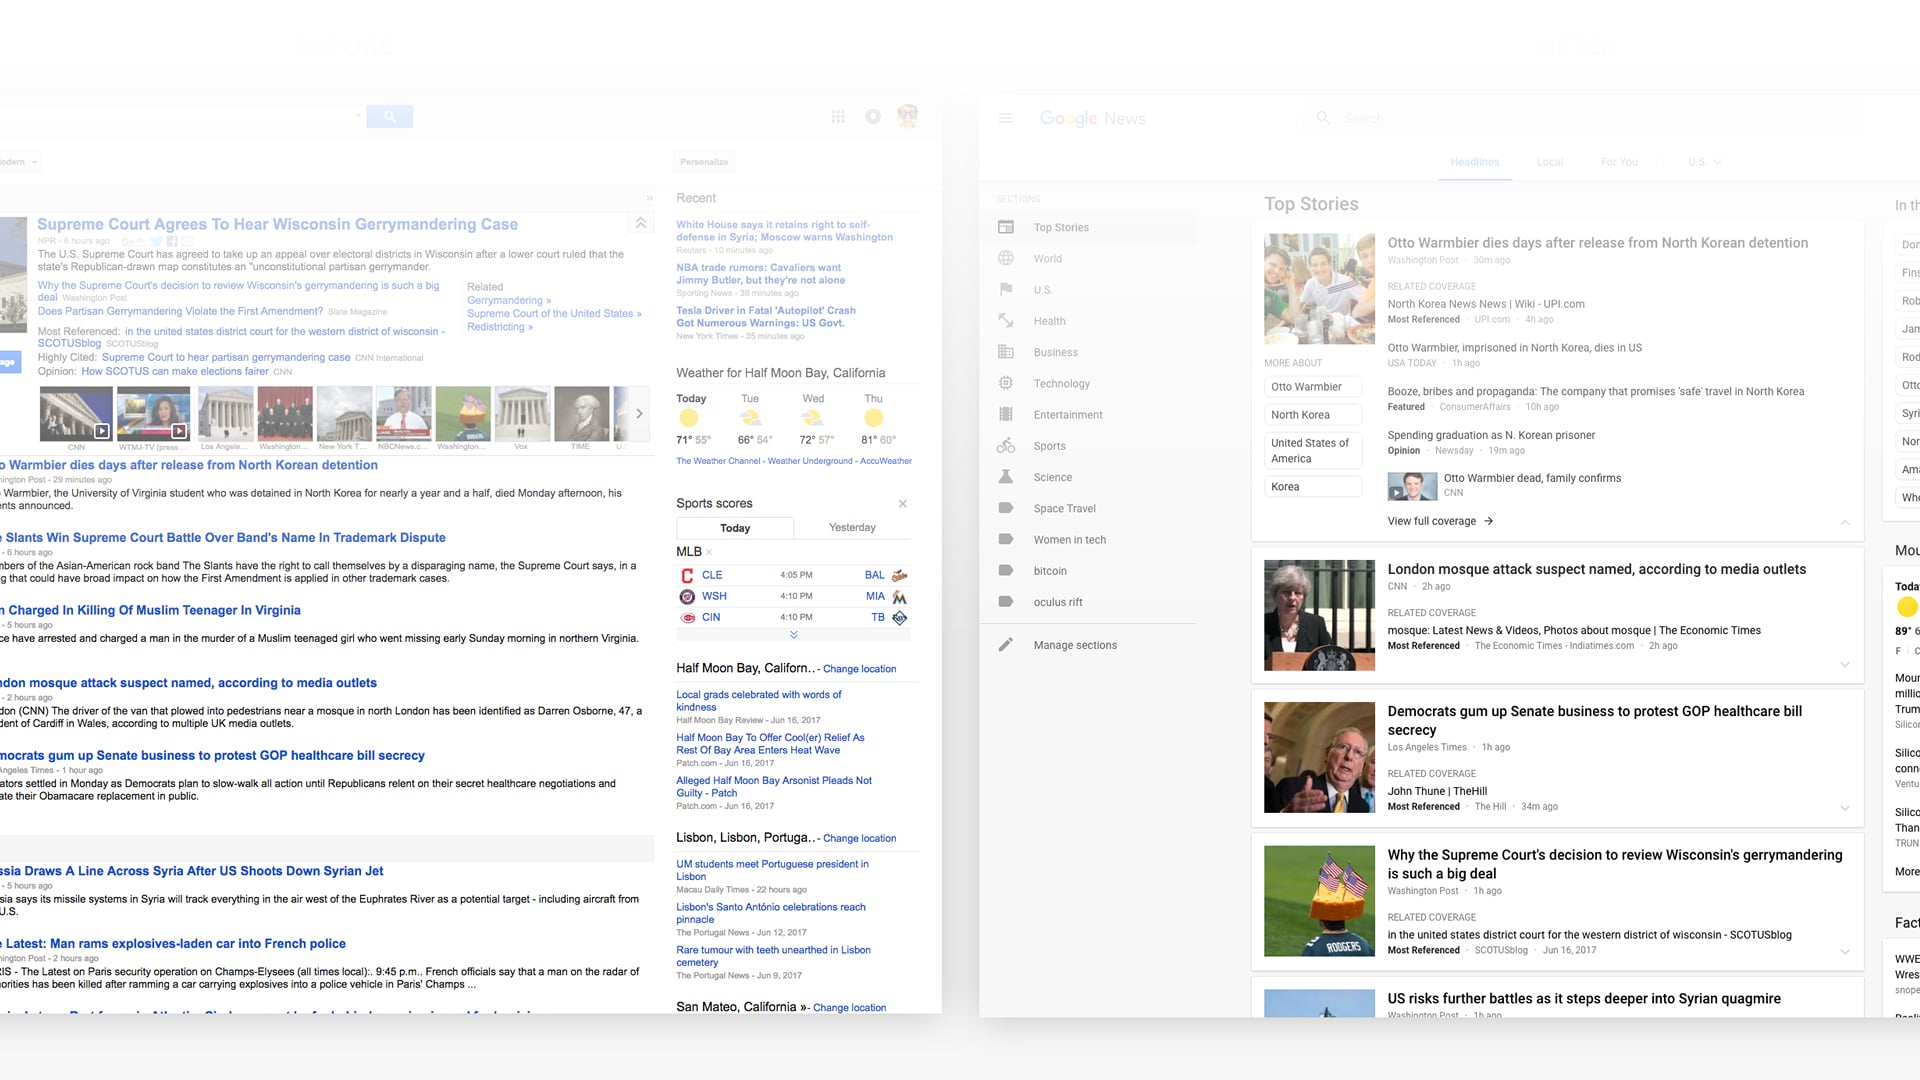Screen dimensions: 1920x1080
Task: Open the Otto Warmbier story thumbnail
Action: click(x=1319, y=289)
